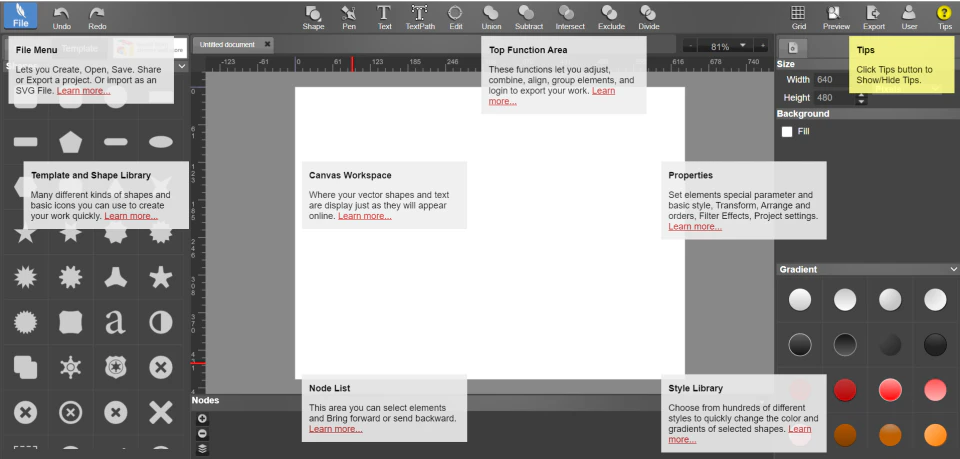
Task: Click the Redo button
Action: tap(97, 18)
